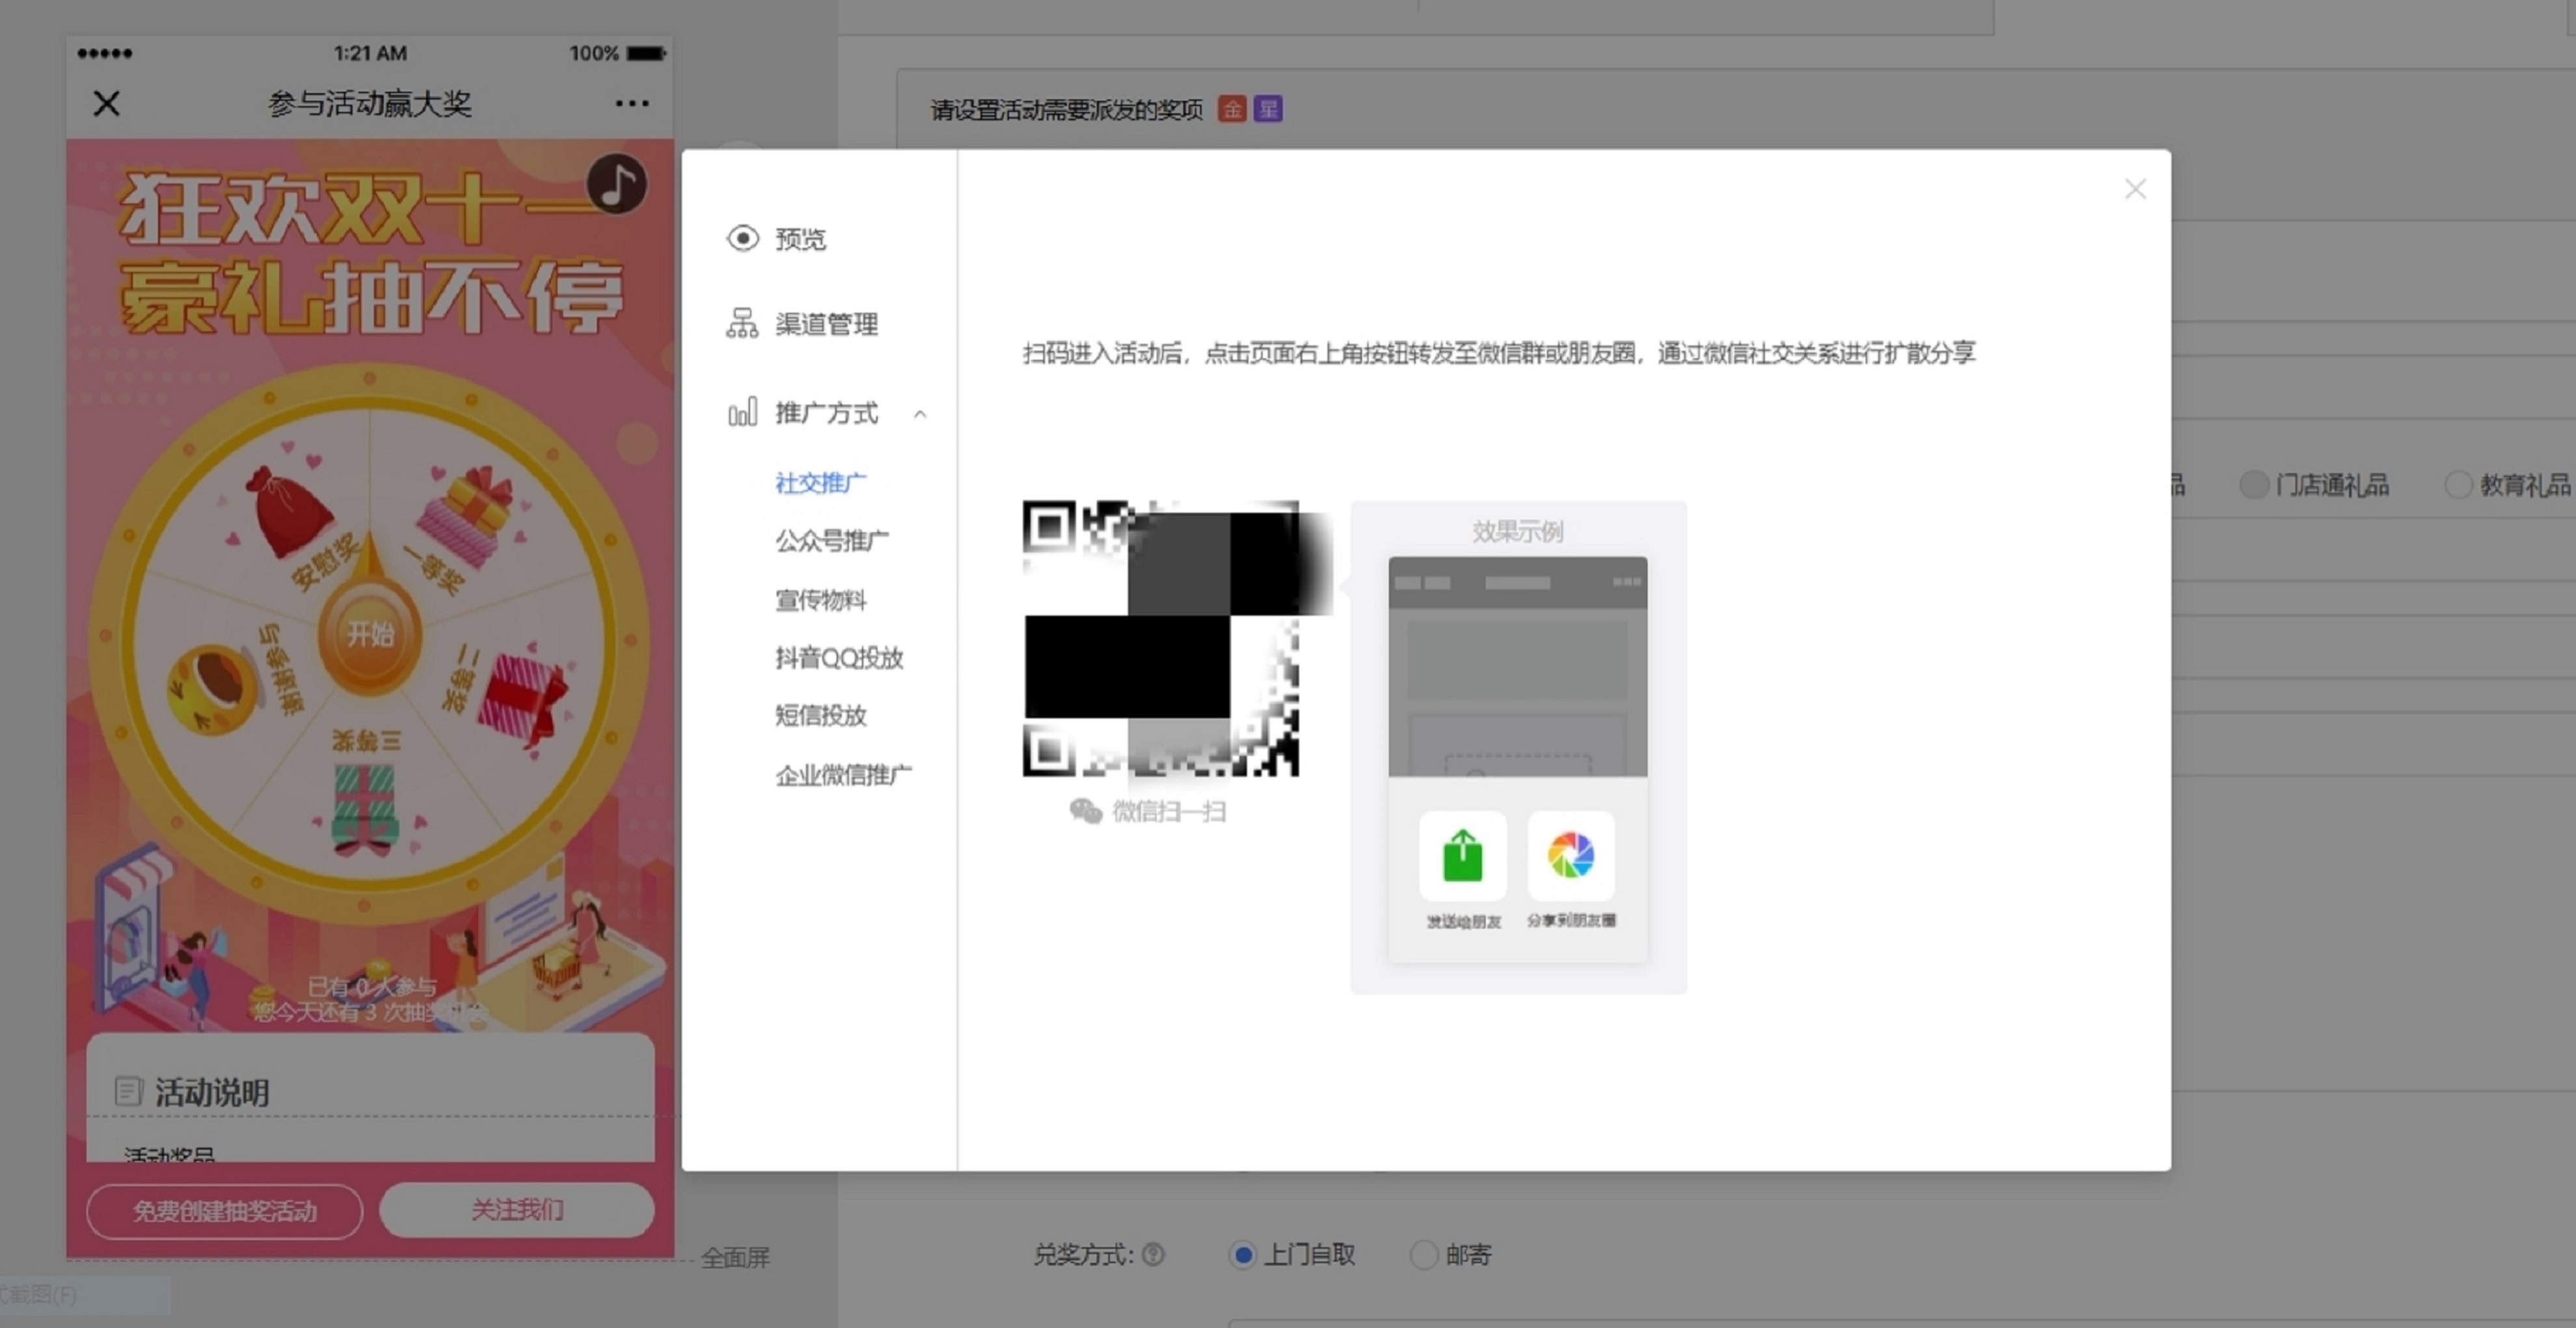Click the 关注我们 button
2576x1328 pixels.
(517, 1210)
